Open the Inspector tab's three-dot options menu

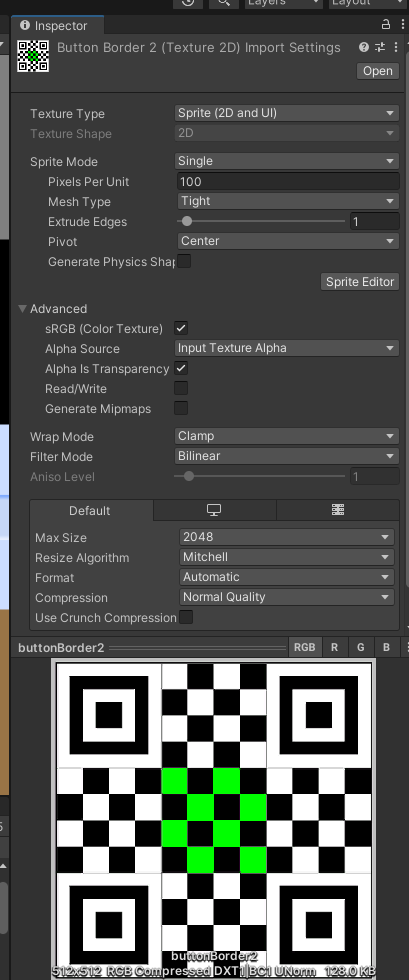coord(402,24)
